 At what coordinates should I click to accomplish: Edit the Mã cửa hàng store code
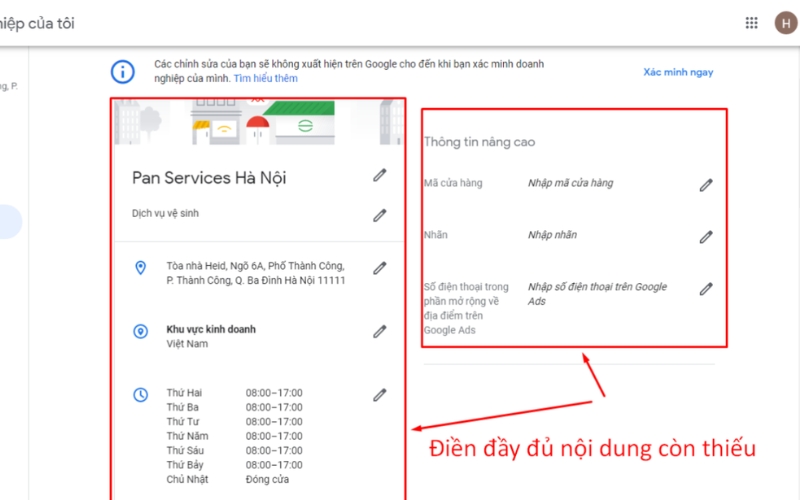(706, 185)
